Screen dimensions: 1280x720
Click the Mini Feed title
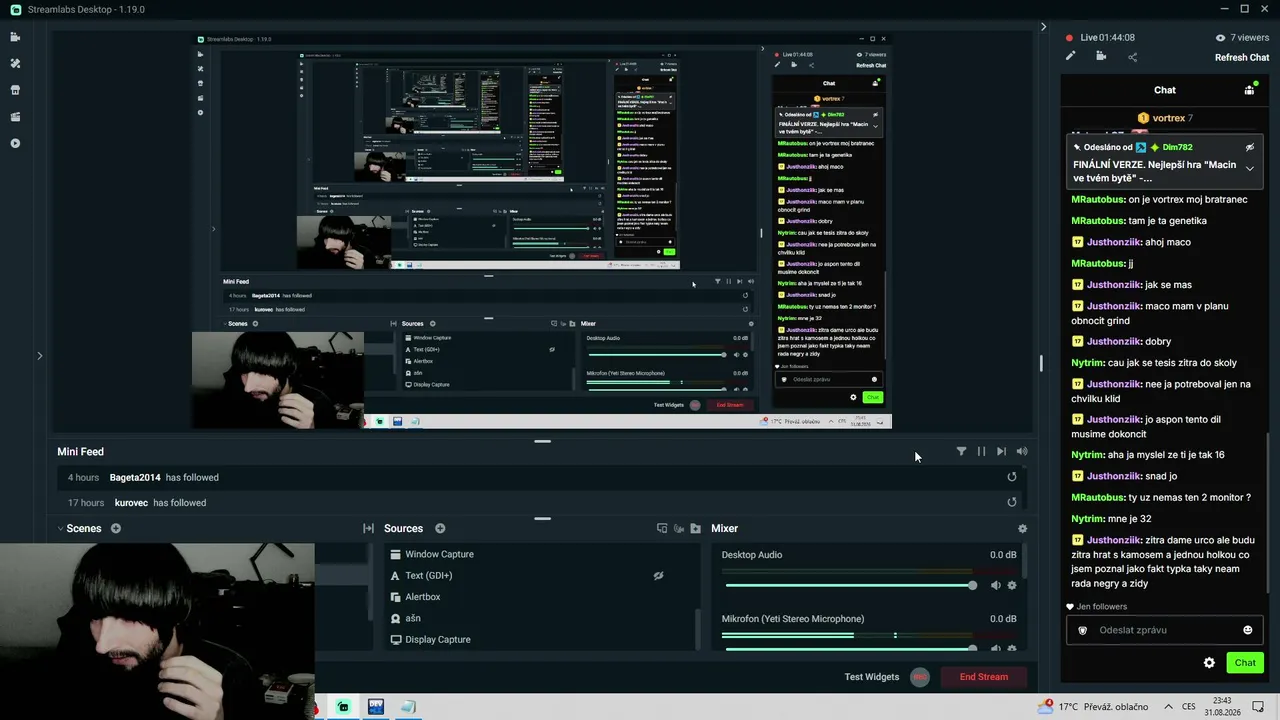tap(80, 452)
